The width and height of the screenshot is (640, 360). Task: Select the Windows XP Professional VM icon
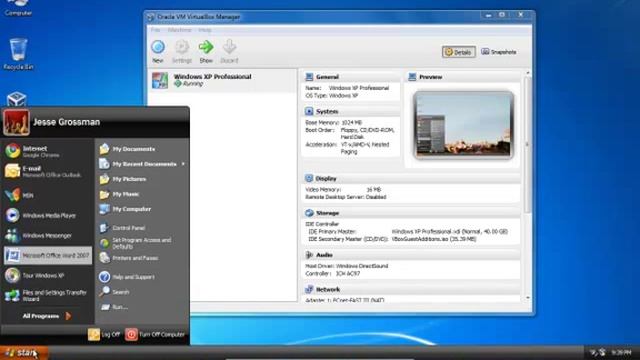(x=160, y=80)
